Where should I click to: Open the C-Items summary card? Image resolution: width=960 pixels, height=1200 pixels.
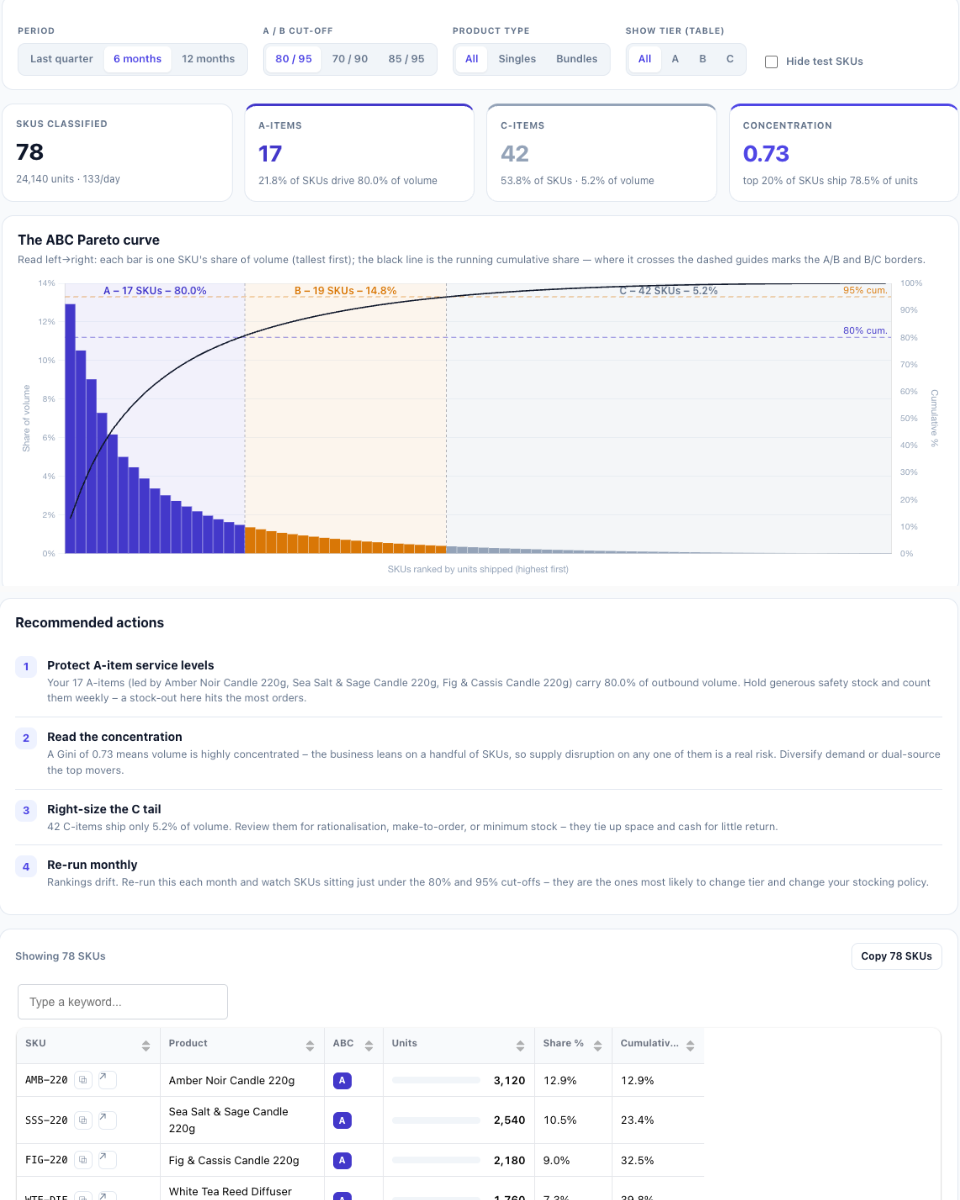tap(602, 153)
